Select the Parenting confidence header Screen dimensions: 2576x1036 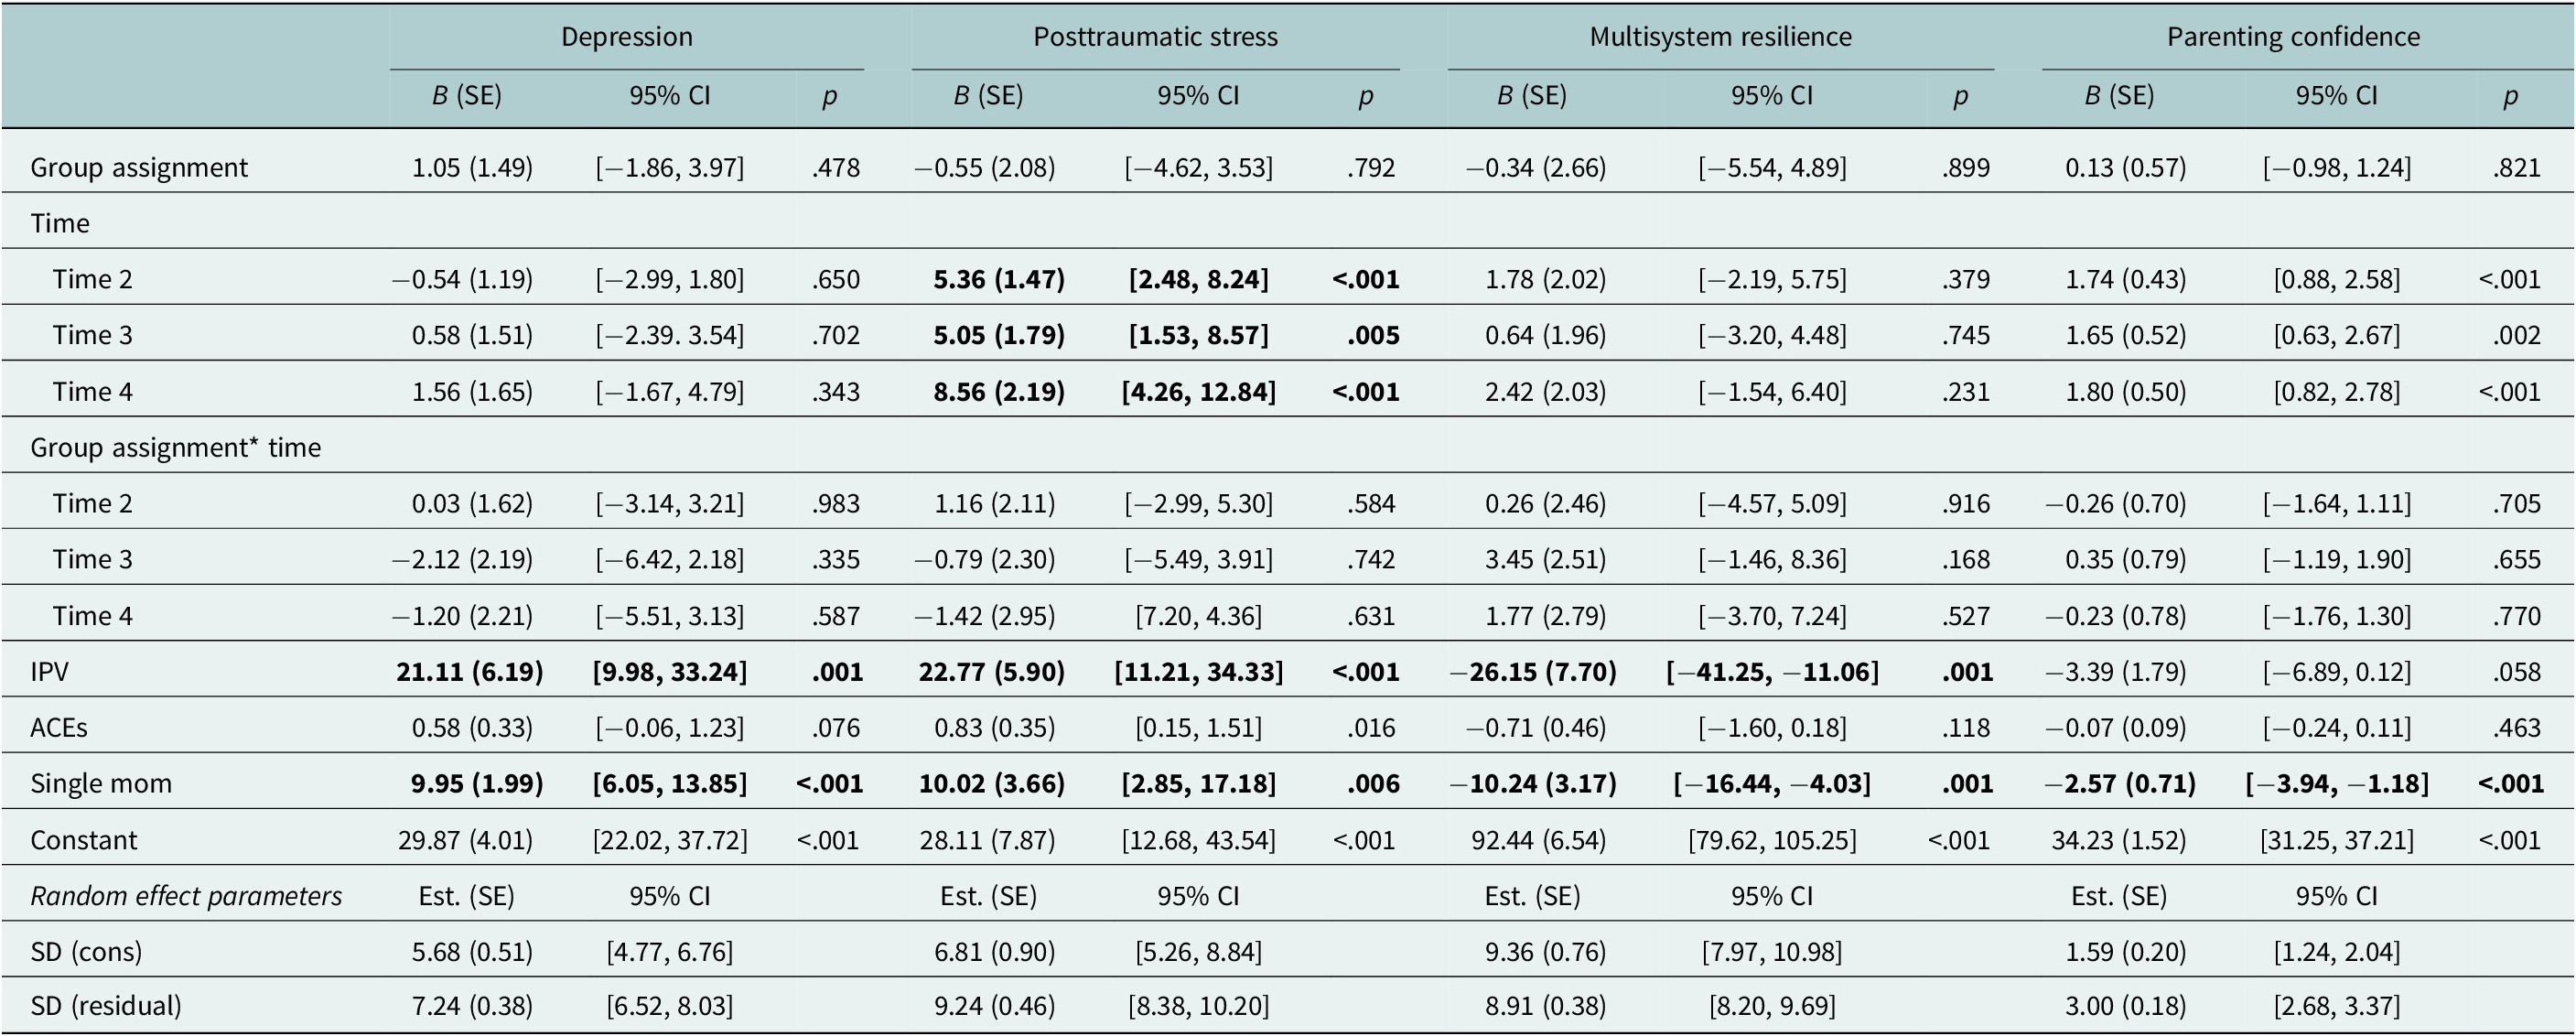2293,37
